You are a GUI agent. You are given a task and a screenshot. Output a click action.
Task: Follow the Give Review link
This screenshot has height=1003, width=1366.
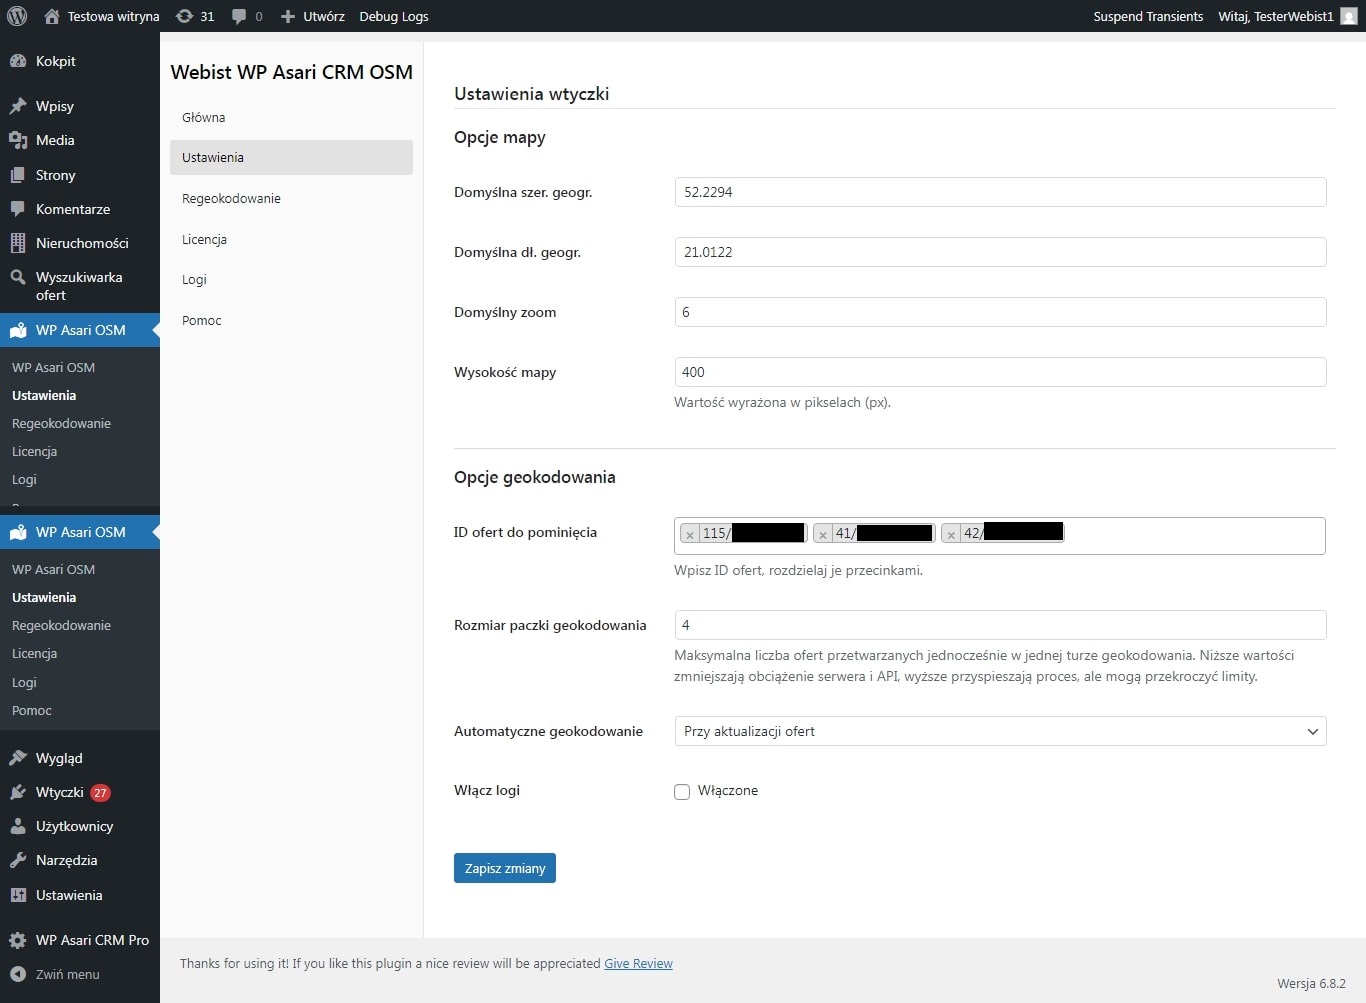(638, 963)
